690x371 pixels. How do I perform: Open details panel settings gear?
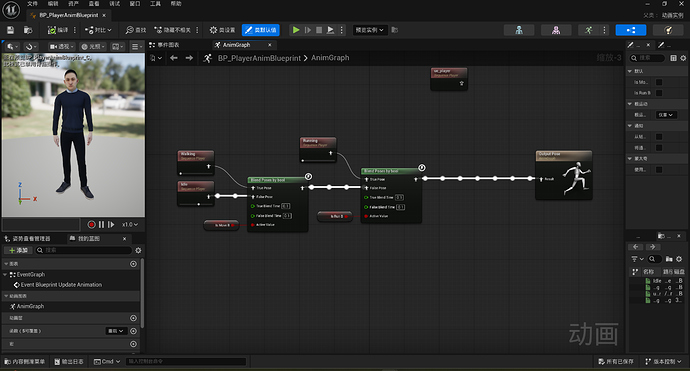(683, 58)
